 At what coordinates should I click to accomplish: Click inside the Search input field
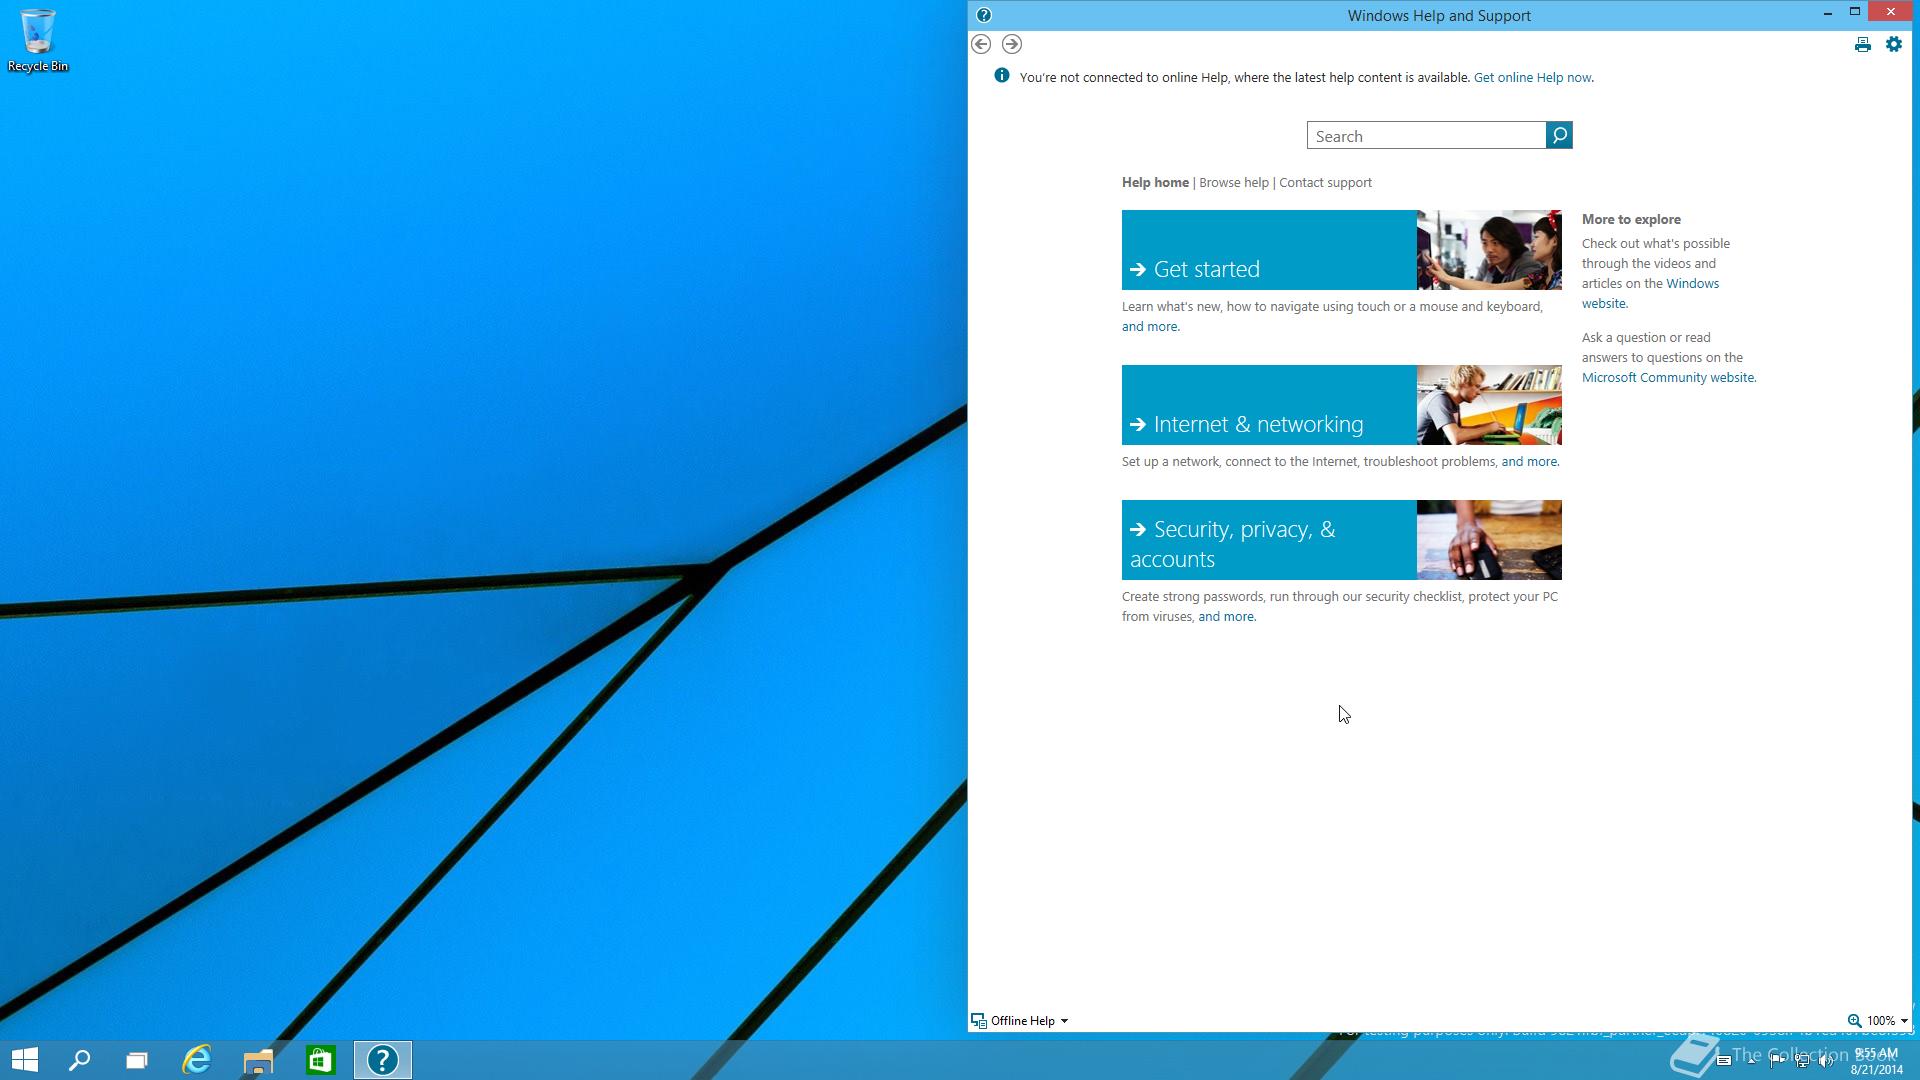point(1426,135)
